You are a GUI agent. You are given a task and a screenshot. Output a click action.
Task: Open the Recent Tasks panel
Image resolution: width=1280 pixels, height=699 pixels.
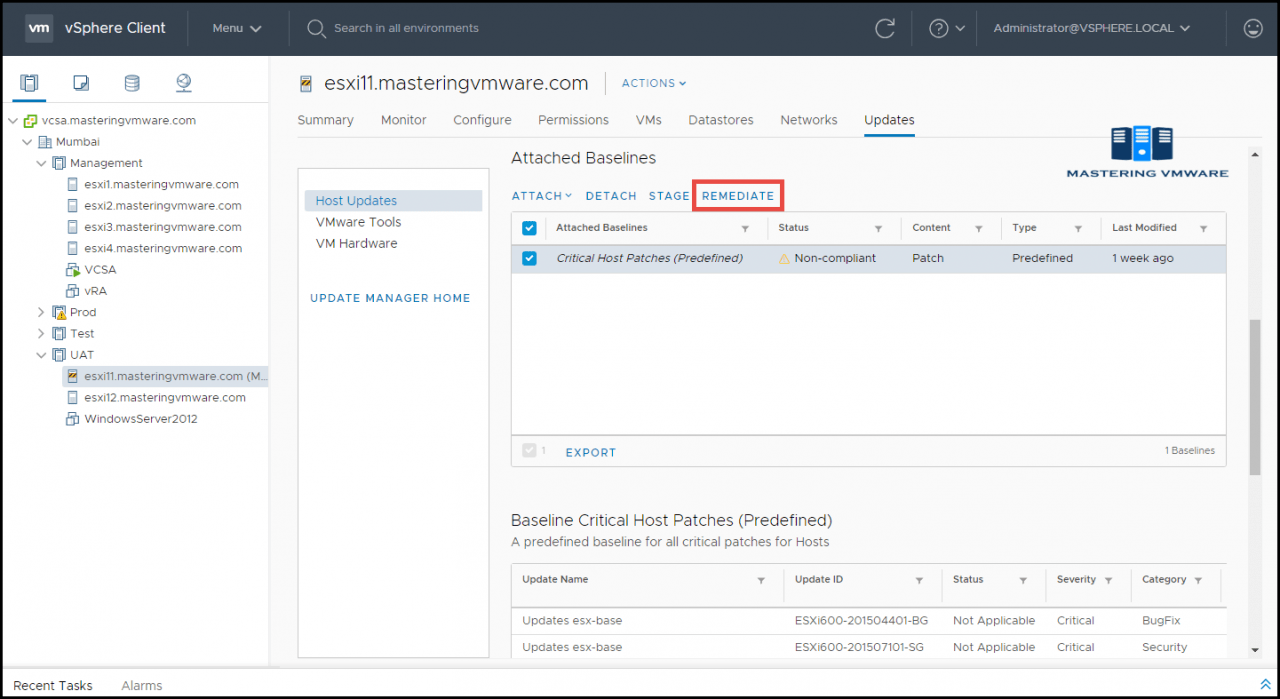pyautogui.click(x=52, y=685)
